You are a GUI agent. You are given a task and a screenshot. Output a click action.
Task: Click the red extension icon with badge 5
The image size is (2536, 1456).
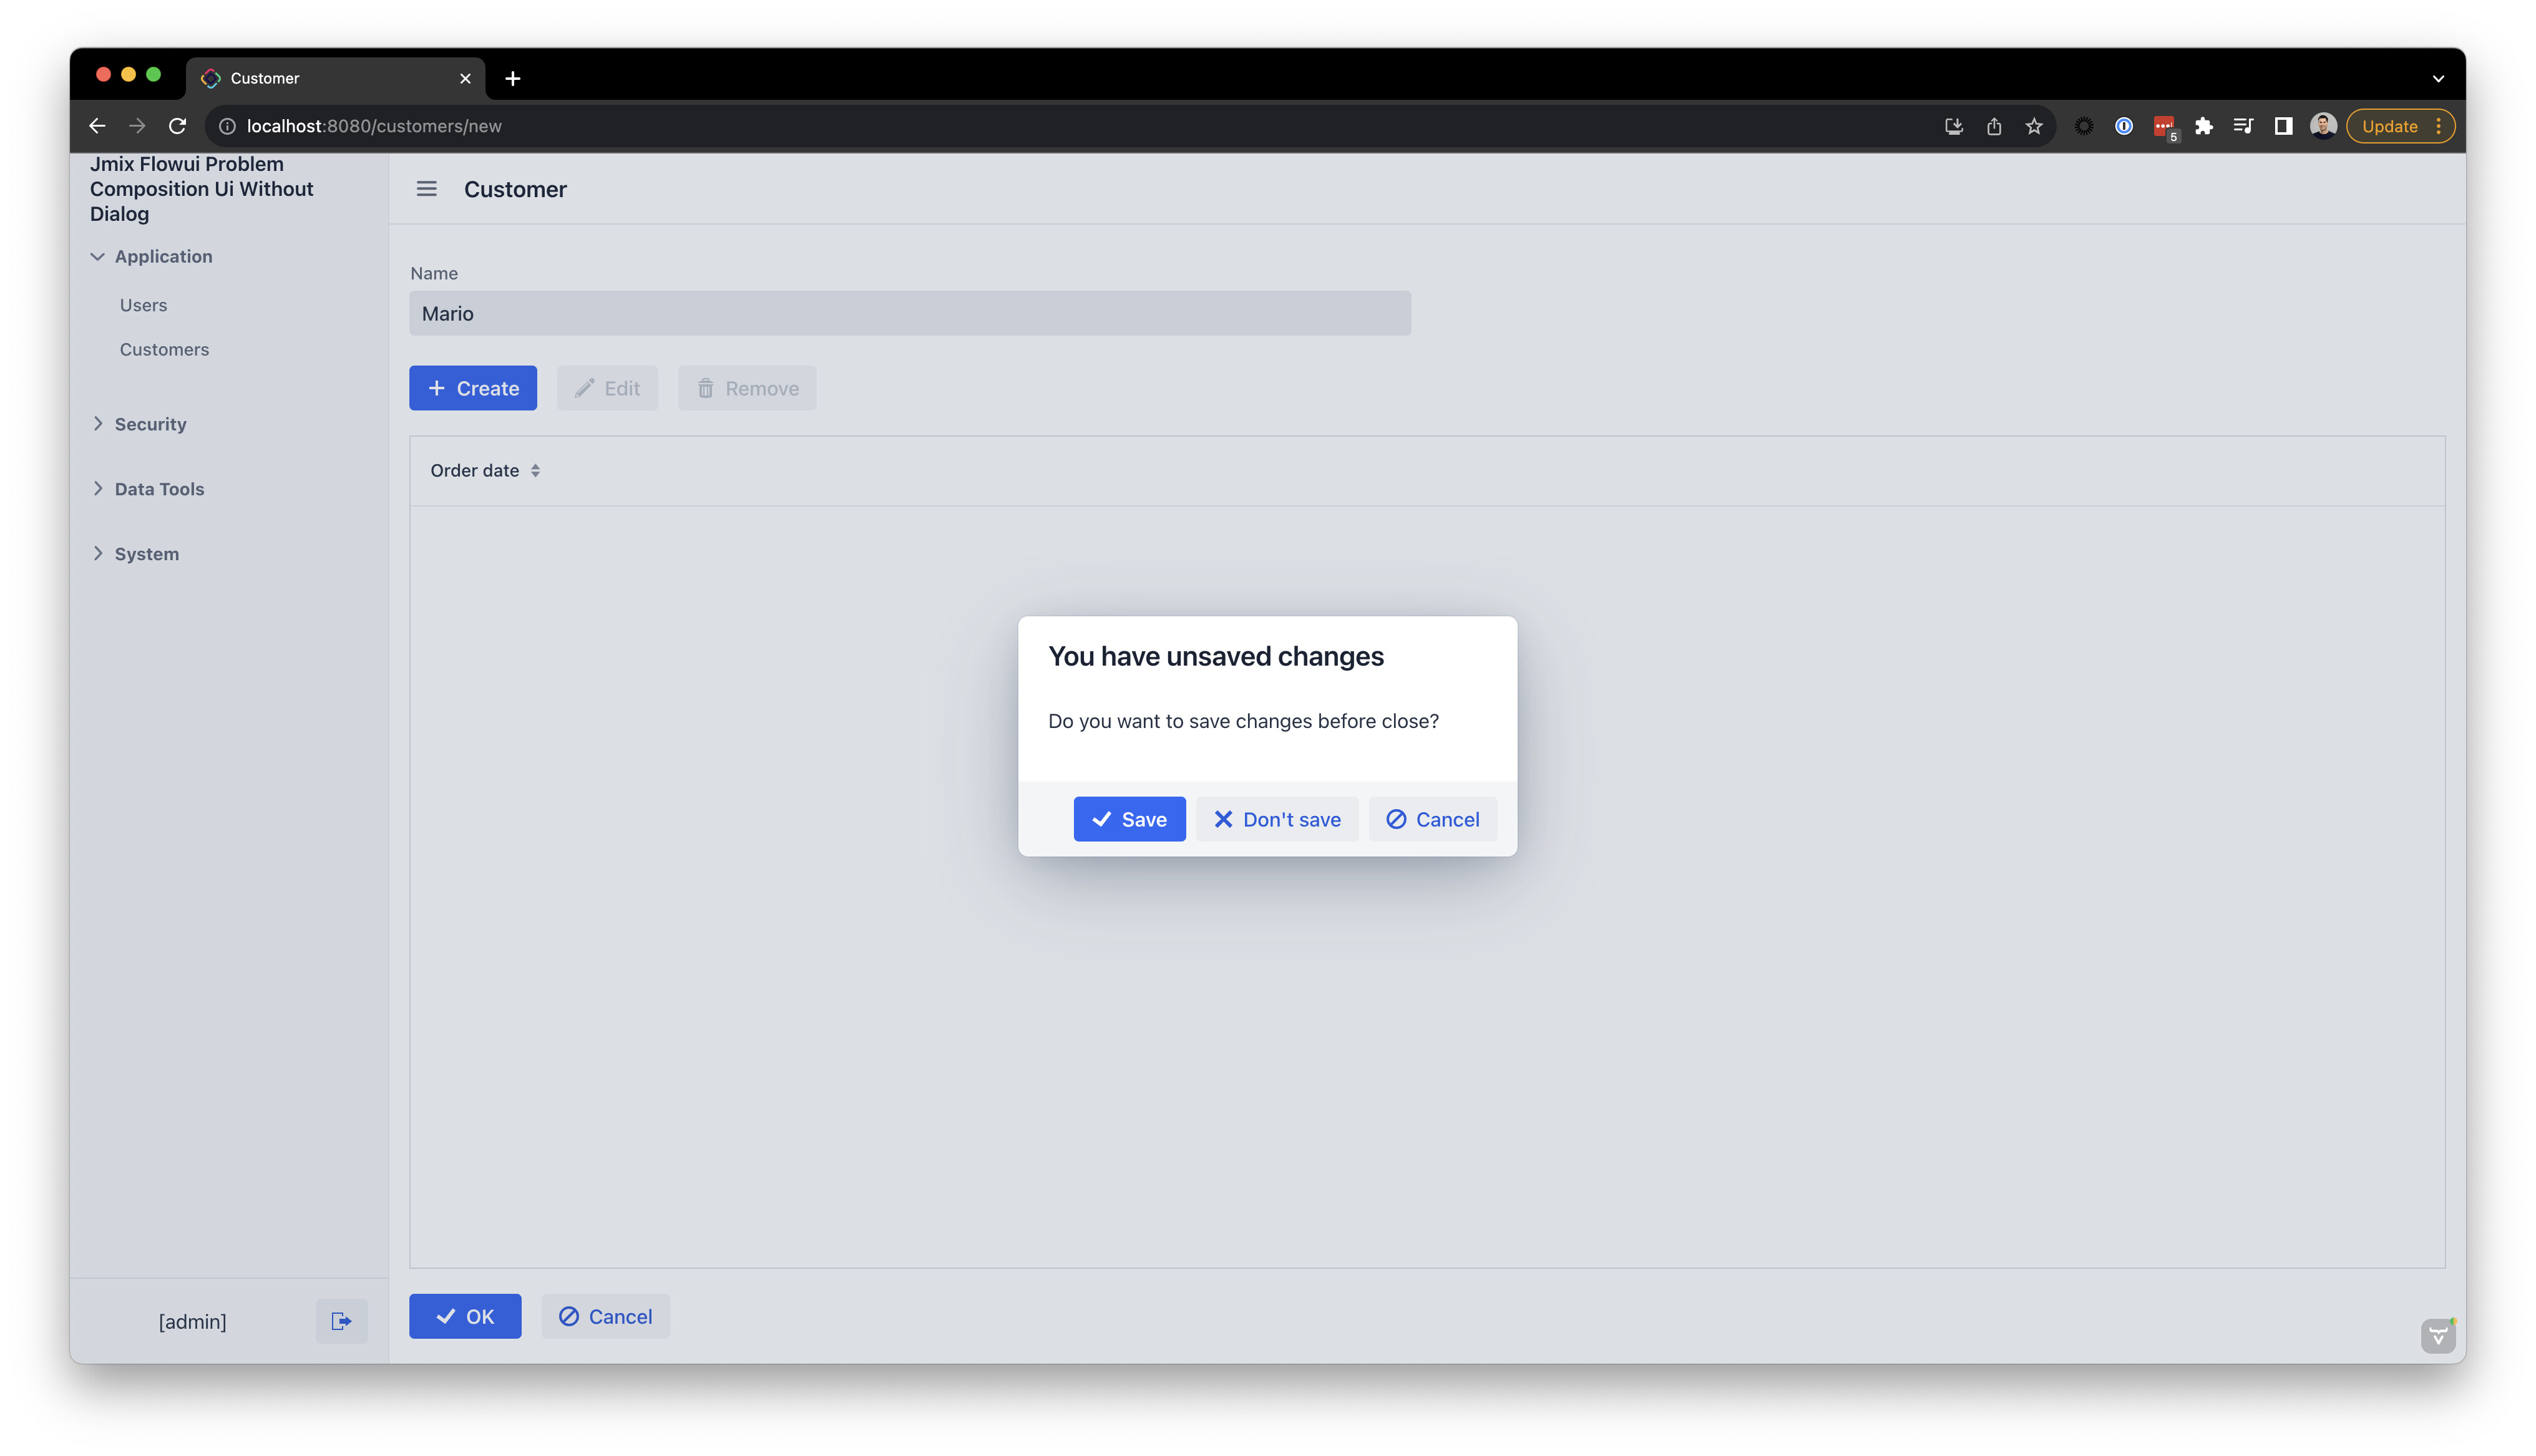2165,128
